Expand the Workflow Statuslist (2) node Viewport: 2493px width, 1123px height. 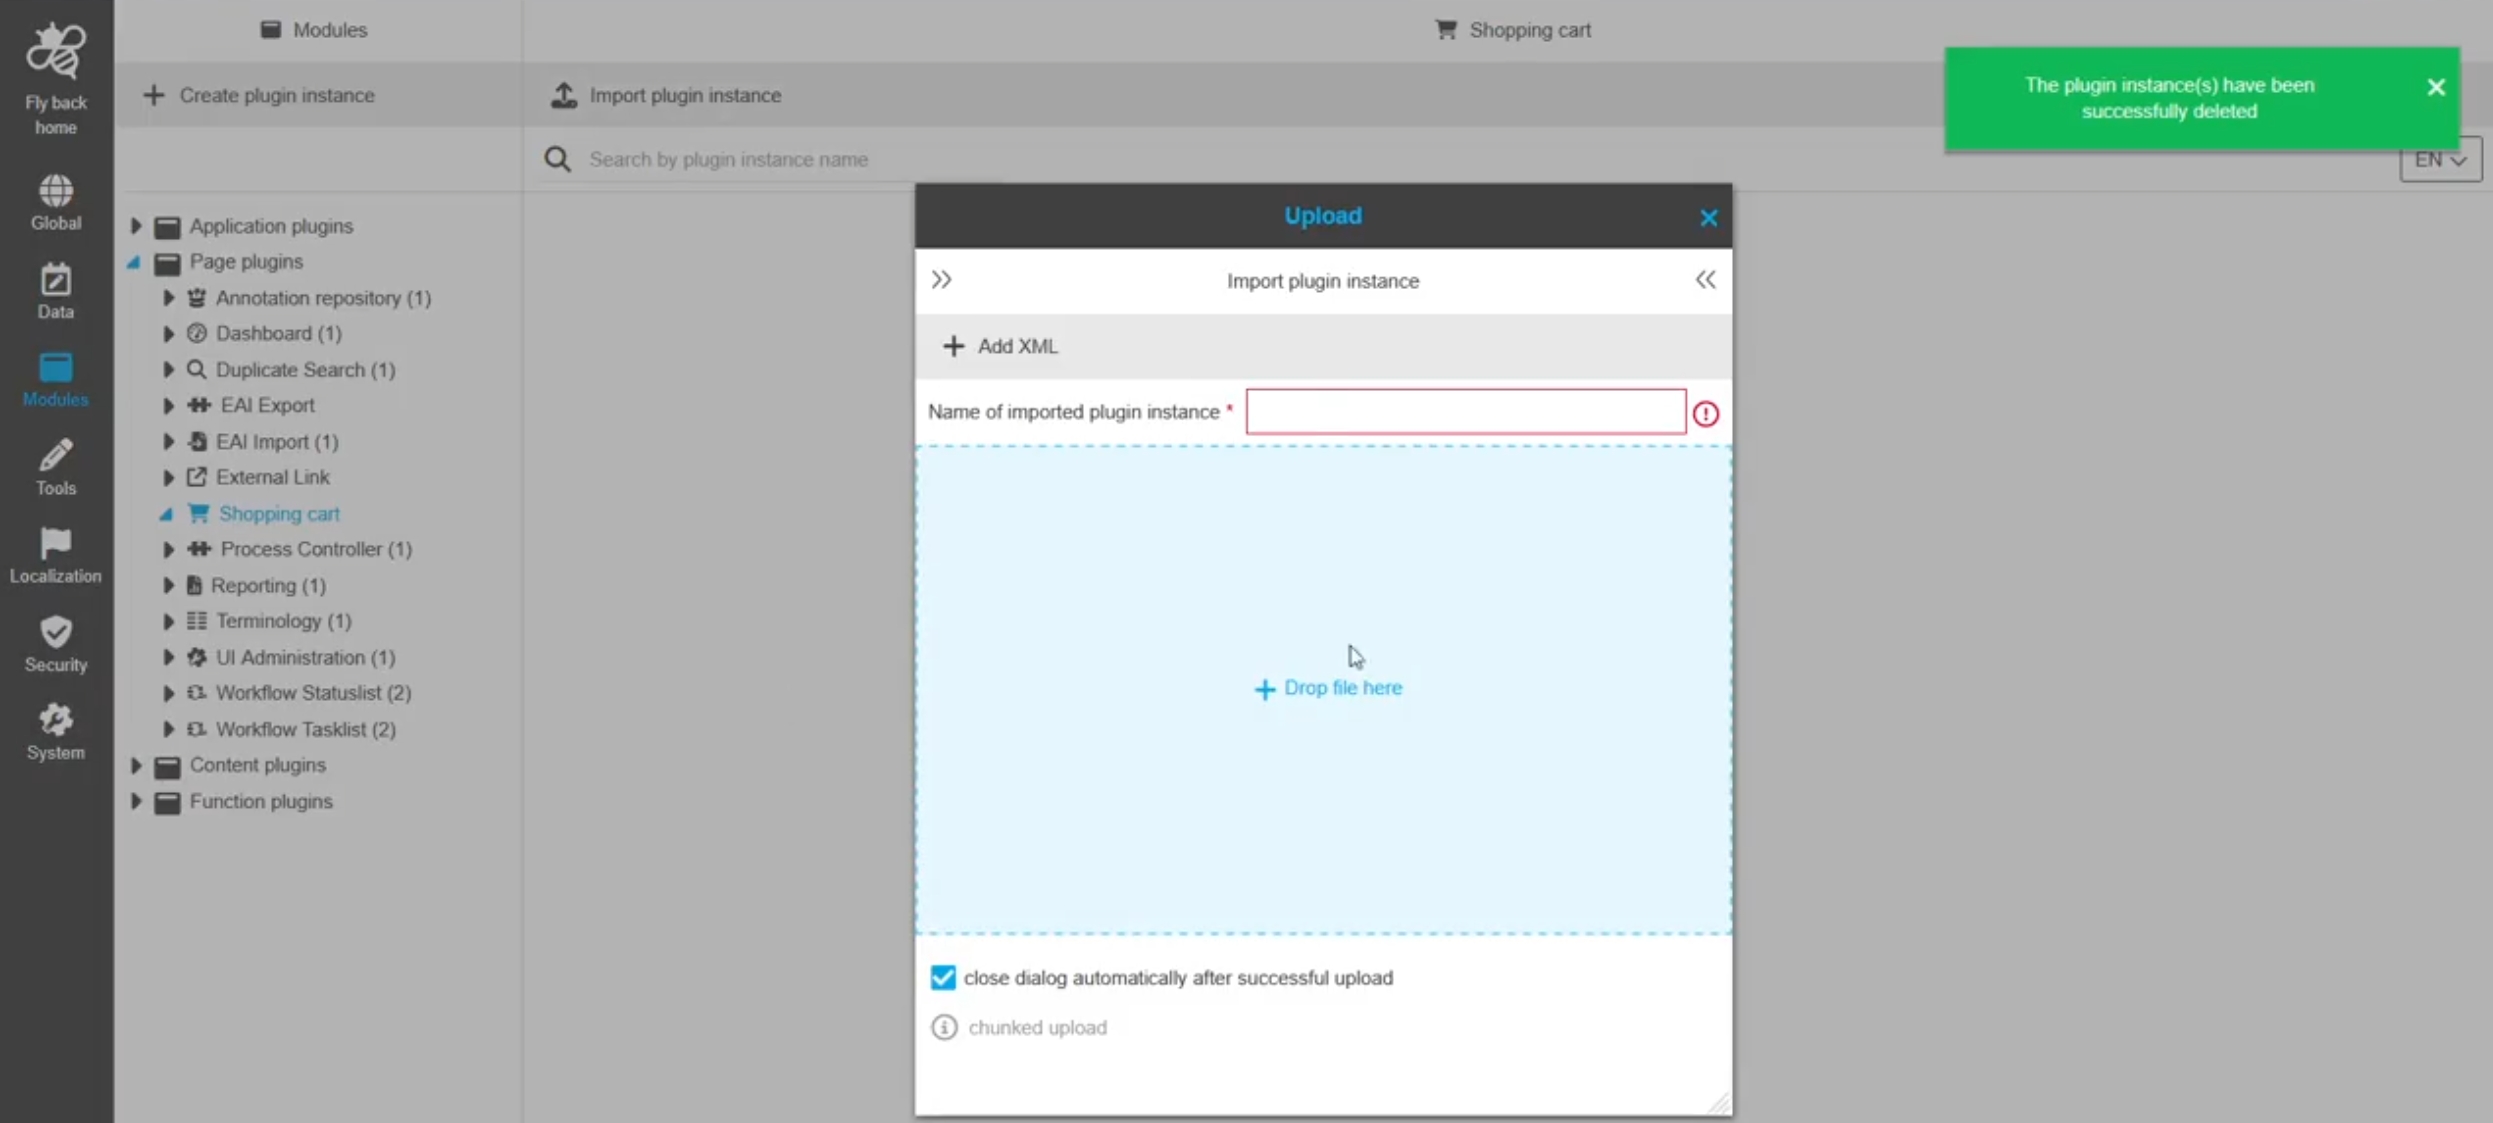[x=168, y=693]
